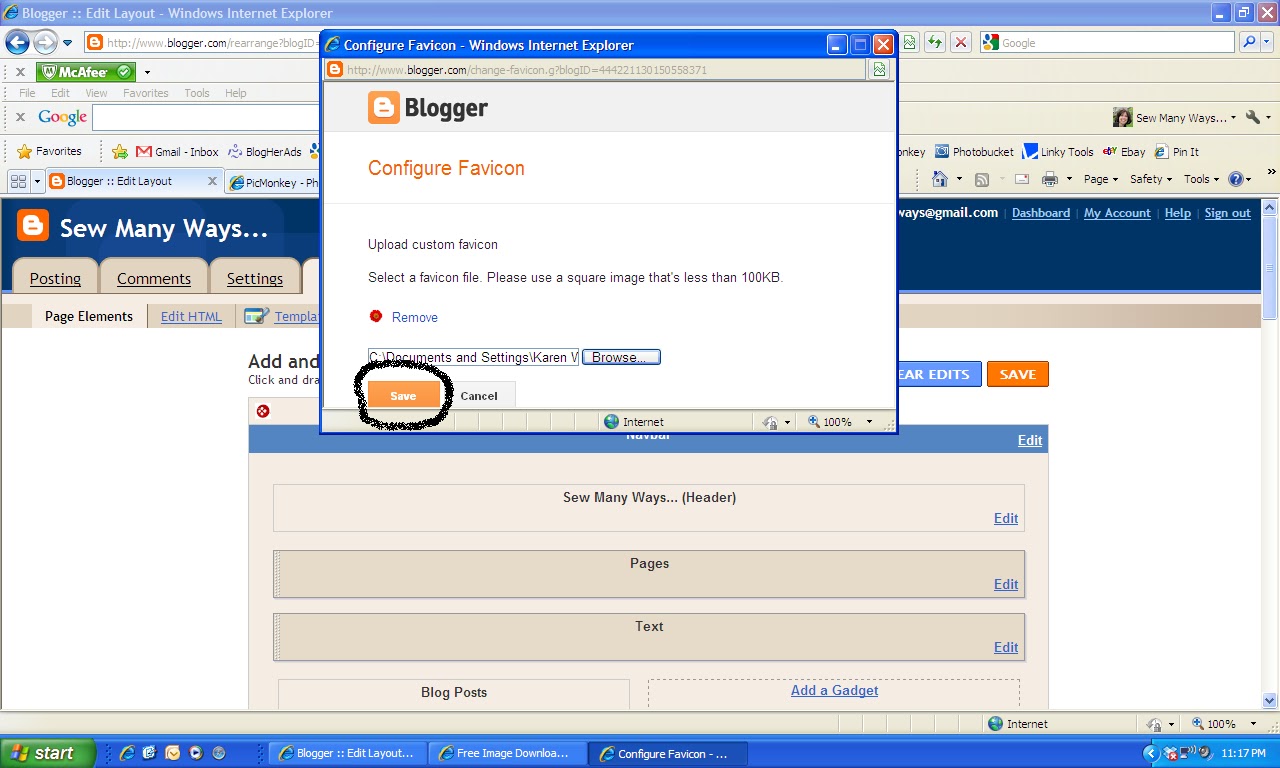This screenshot has height=768, width=1280.
Task: Open the Favorites menu in menu bar
Action: (x=146, y=93)
